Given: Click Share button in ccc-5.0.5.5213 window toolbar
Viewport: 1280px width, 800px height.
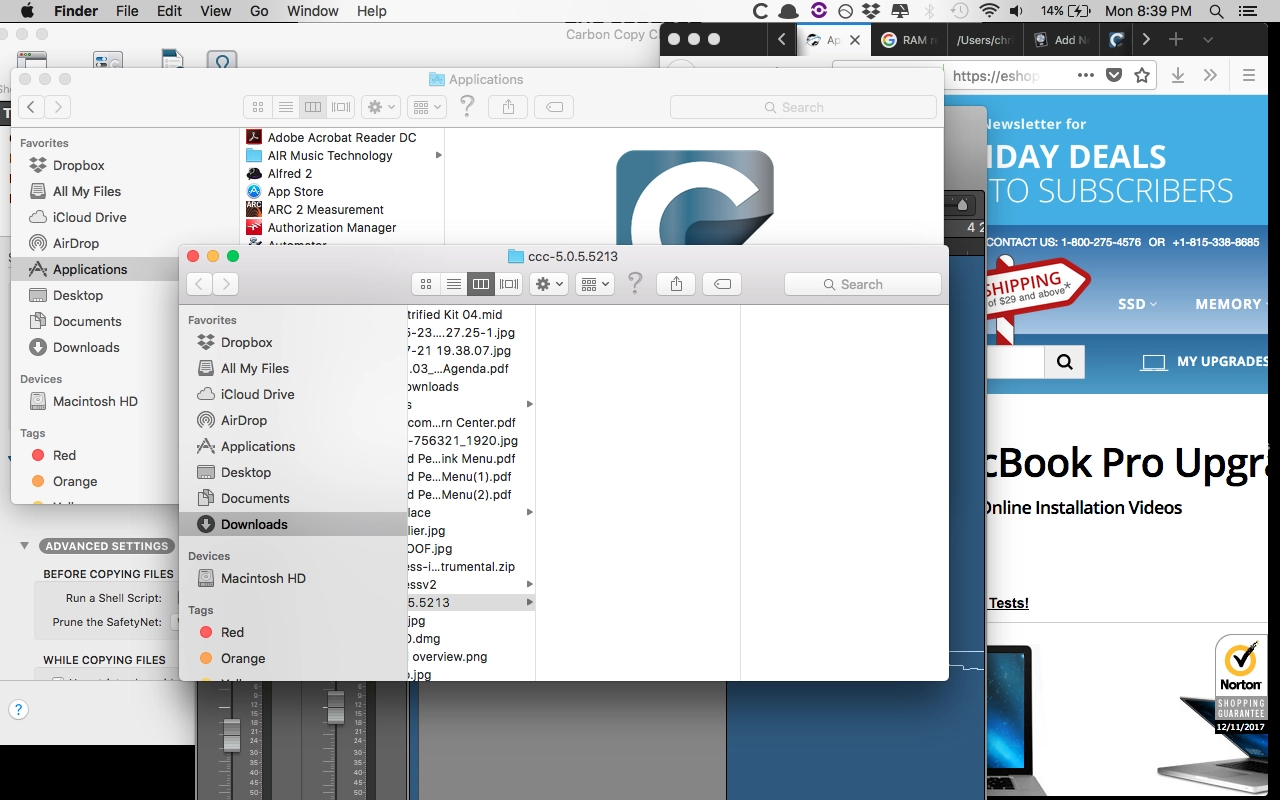Looking at the screenshot, I should point(676,284).
